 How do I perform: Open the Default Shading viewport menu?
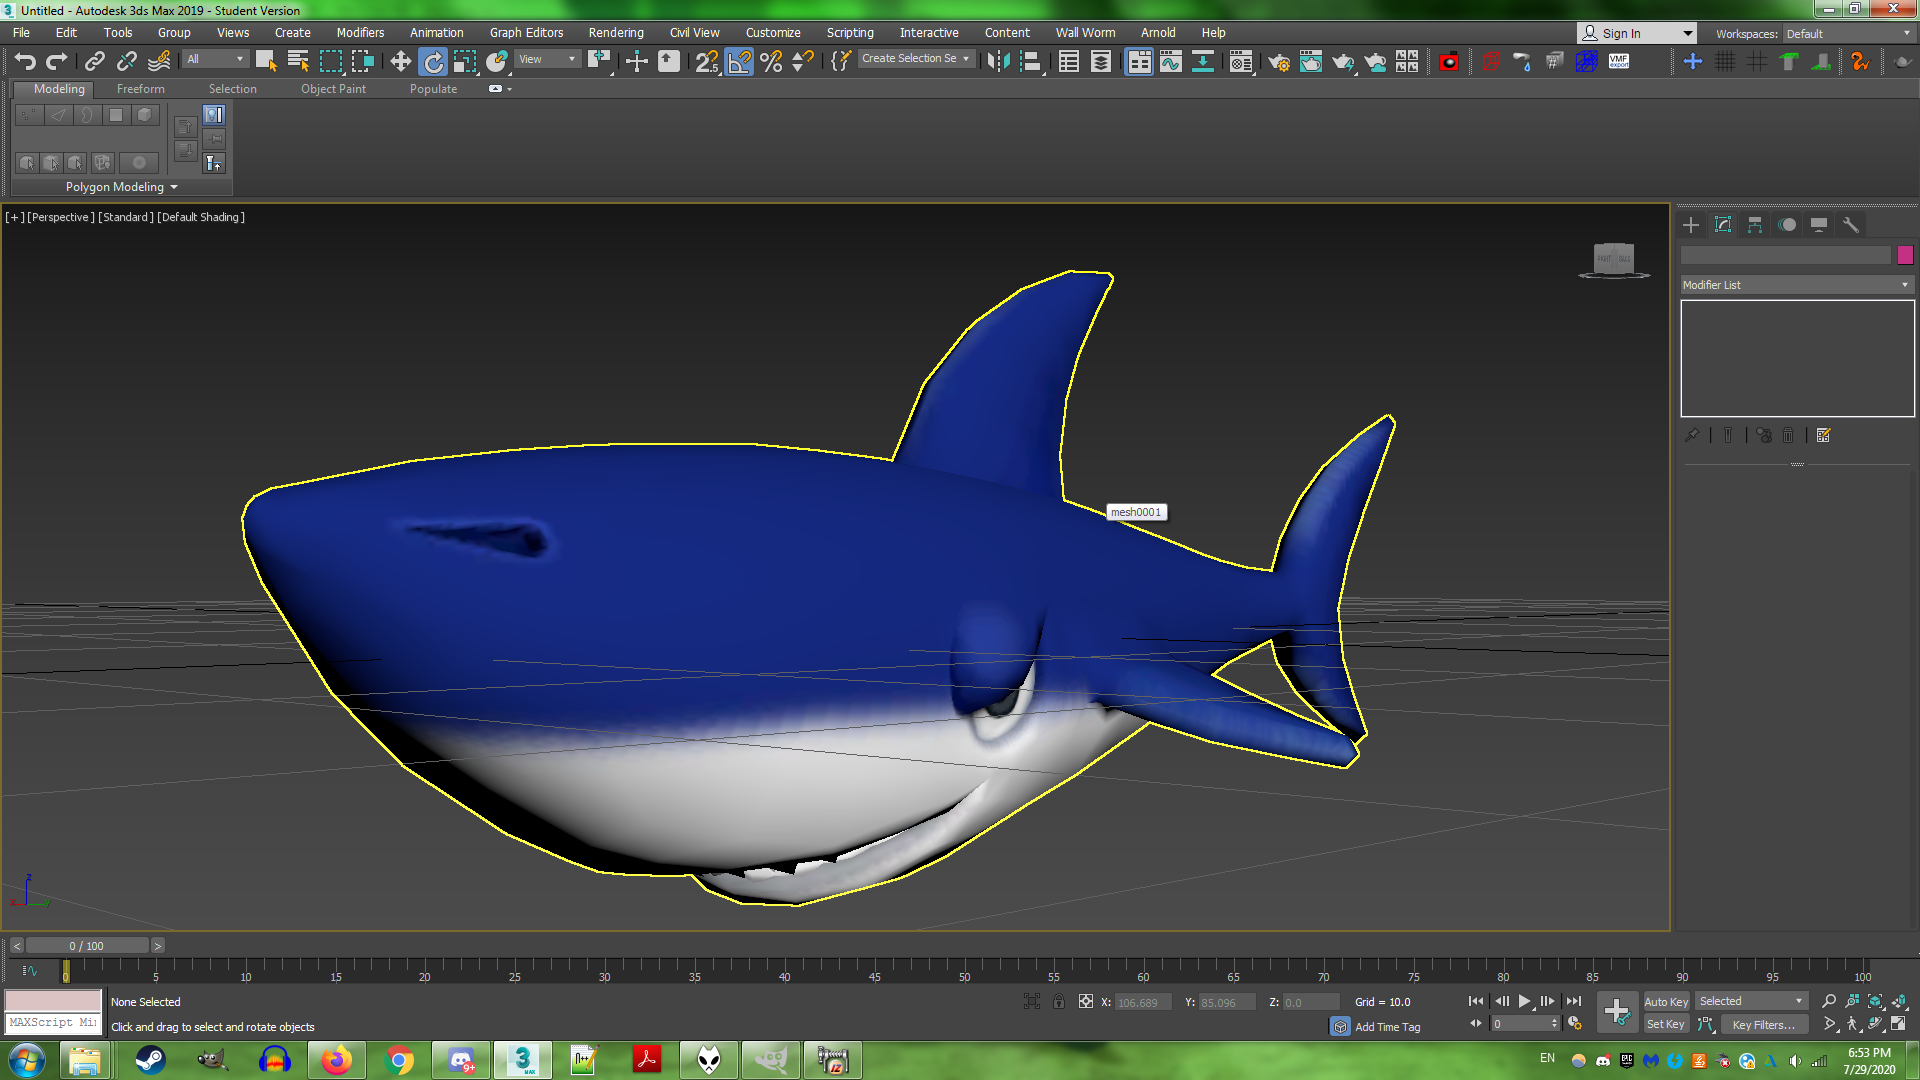201,217
